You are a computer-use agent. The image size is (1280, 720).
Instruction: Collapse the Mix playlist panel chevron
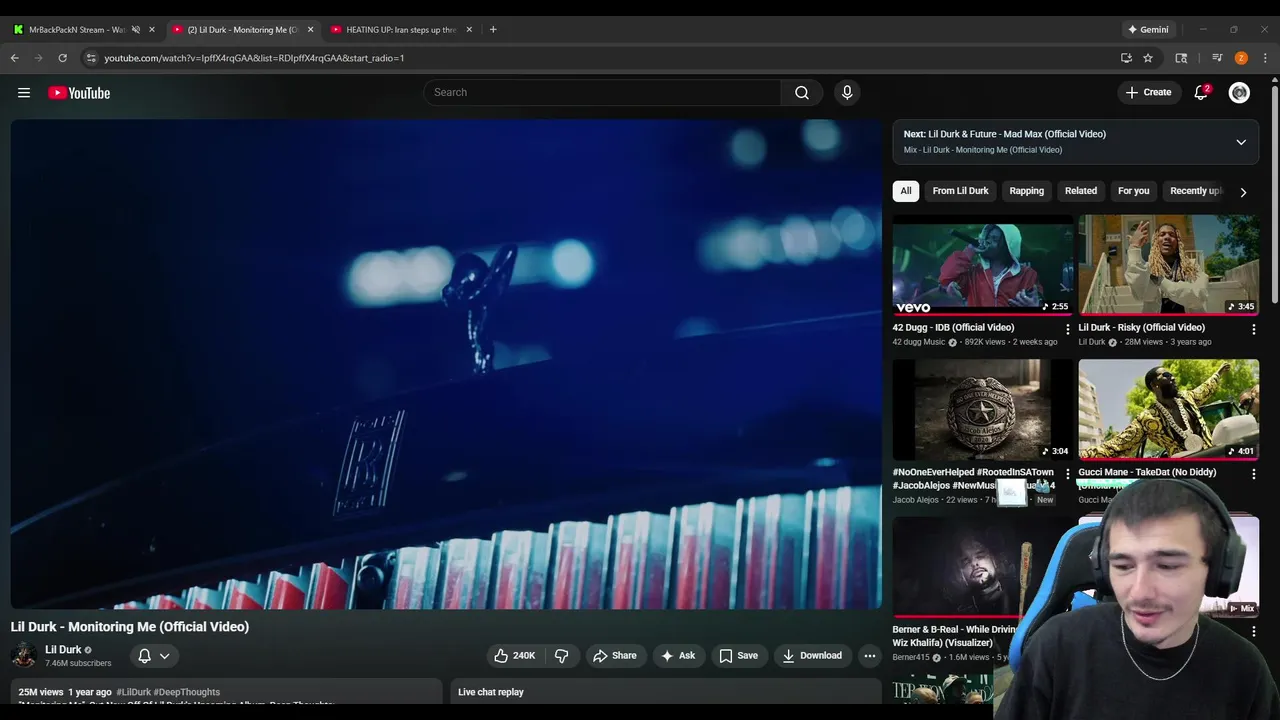[1241, 142]
